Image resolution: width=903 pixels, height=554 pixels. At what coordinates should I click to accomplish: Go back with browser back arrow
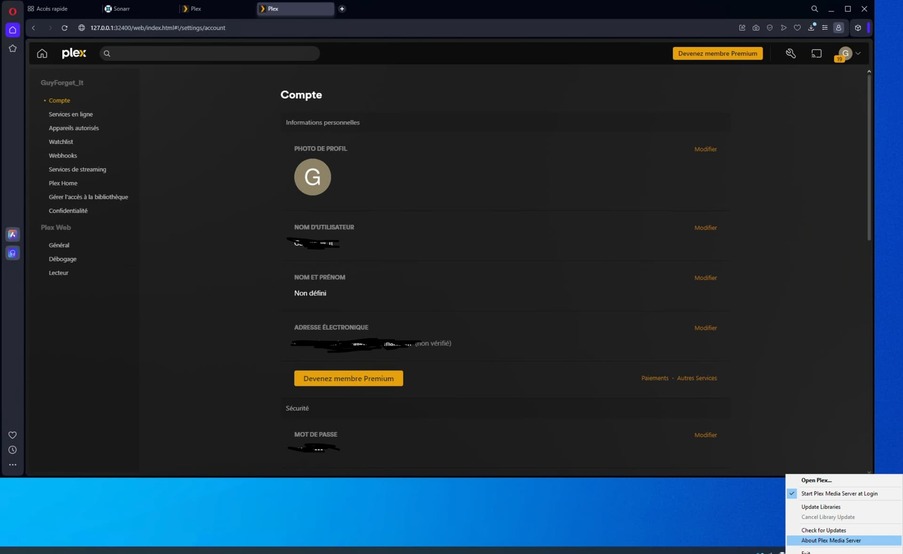(33, 28)
